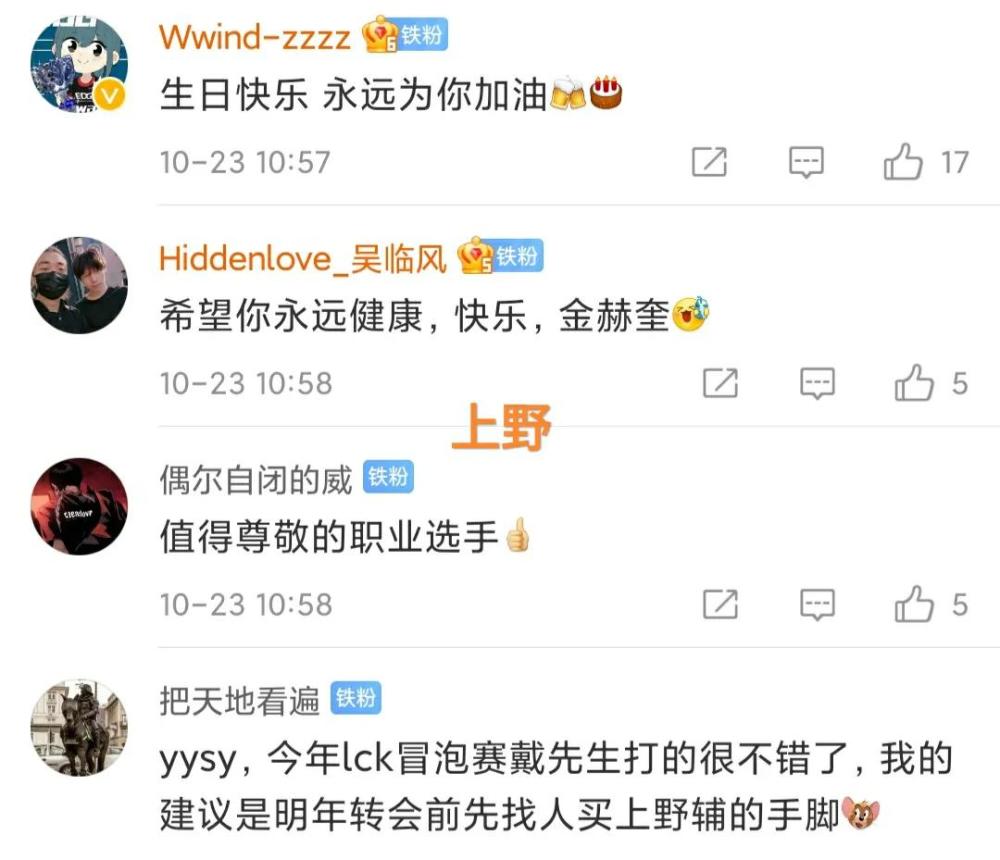
Task: Tap the 铁粉 badge beside 把天地看遍
Action: (355, 698)
